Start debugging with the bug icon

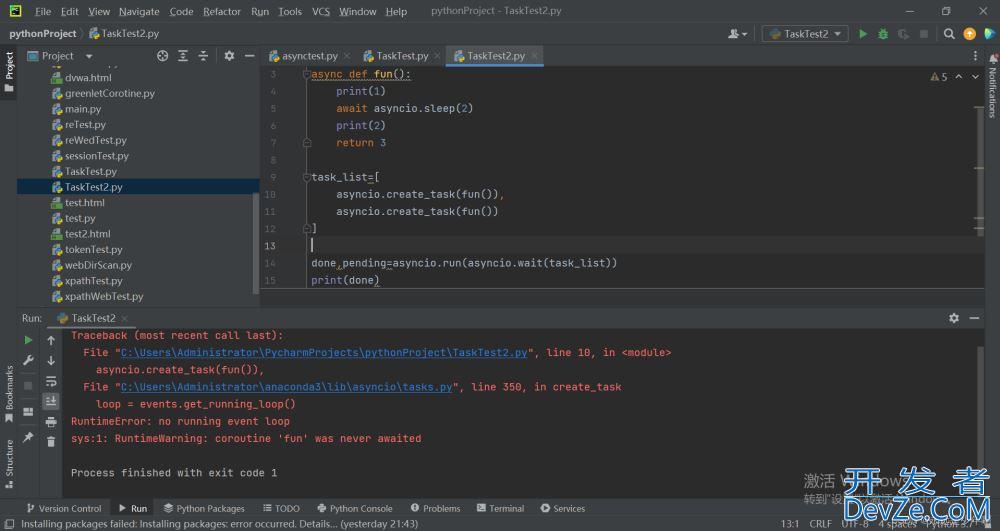[883, 34]
